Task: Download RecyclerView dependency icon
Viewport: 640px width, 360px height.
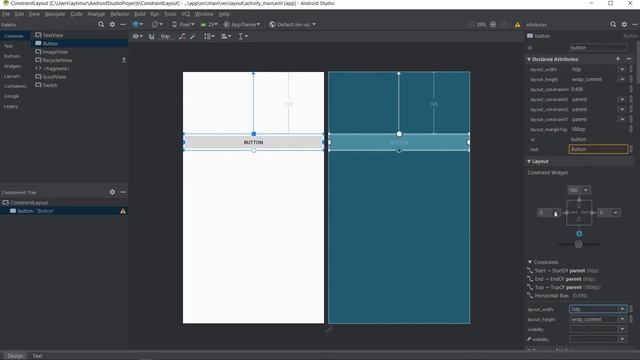Action: coord(124,60)
